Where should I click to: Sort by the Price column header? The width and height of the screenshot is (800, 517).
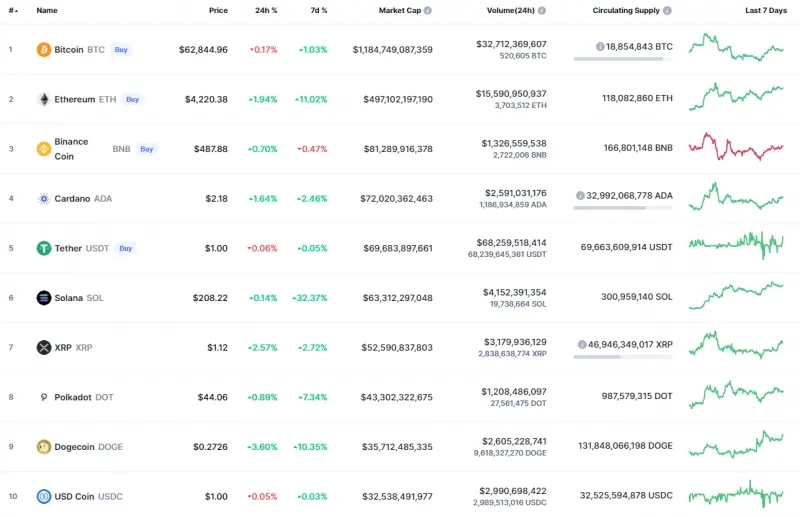click(218, 10)
